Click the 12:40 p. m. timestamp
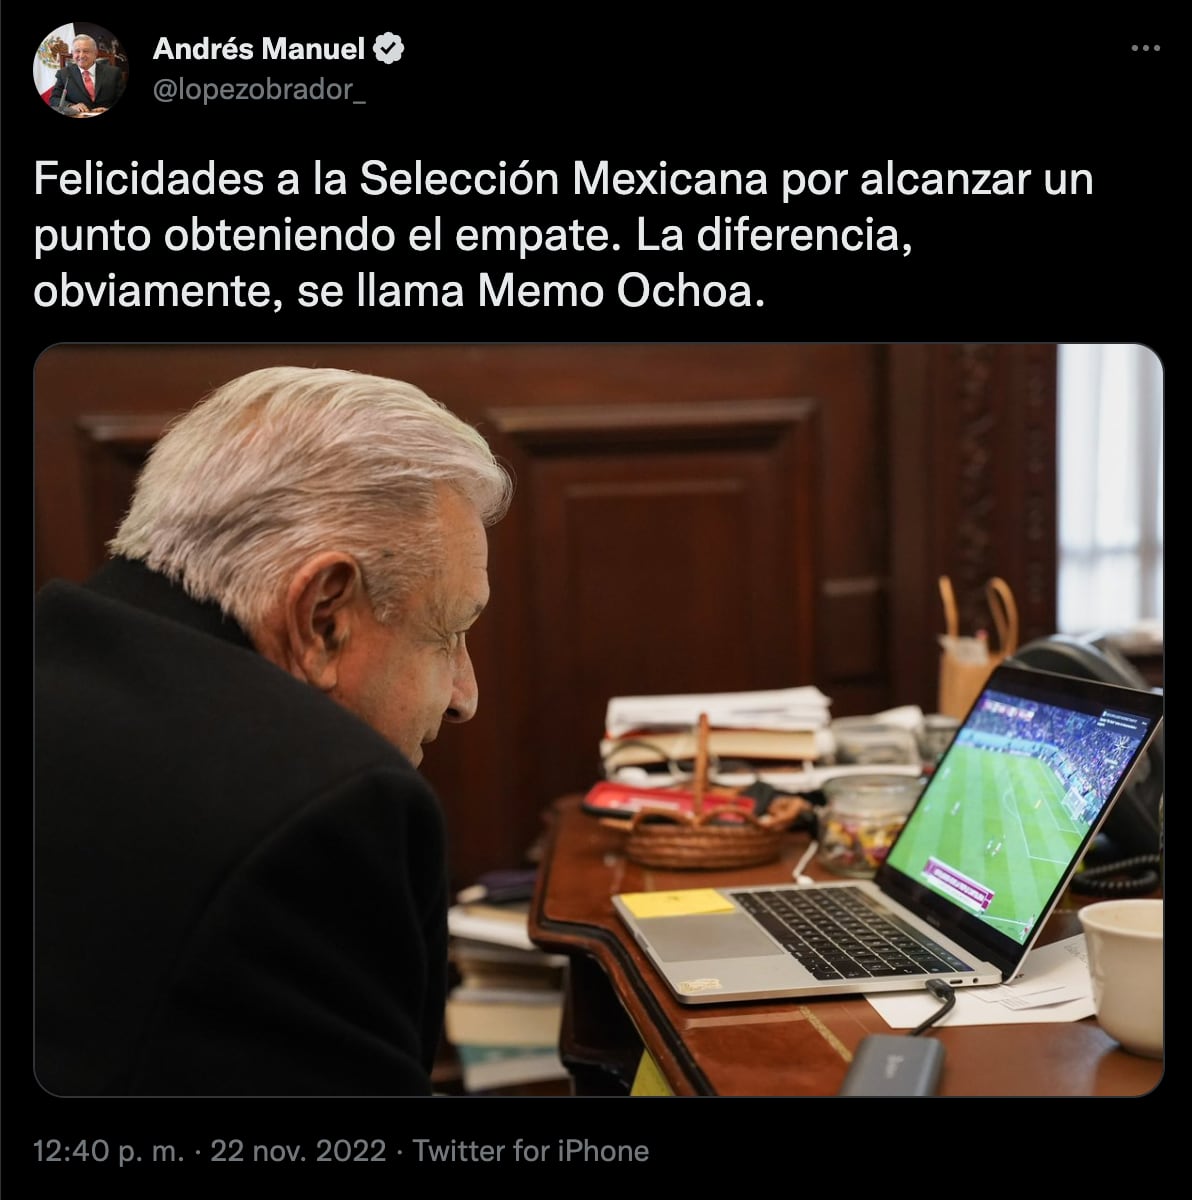Image resolution: width=1192 pixels, height=1200 pixels. click(109, 1151)
